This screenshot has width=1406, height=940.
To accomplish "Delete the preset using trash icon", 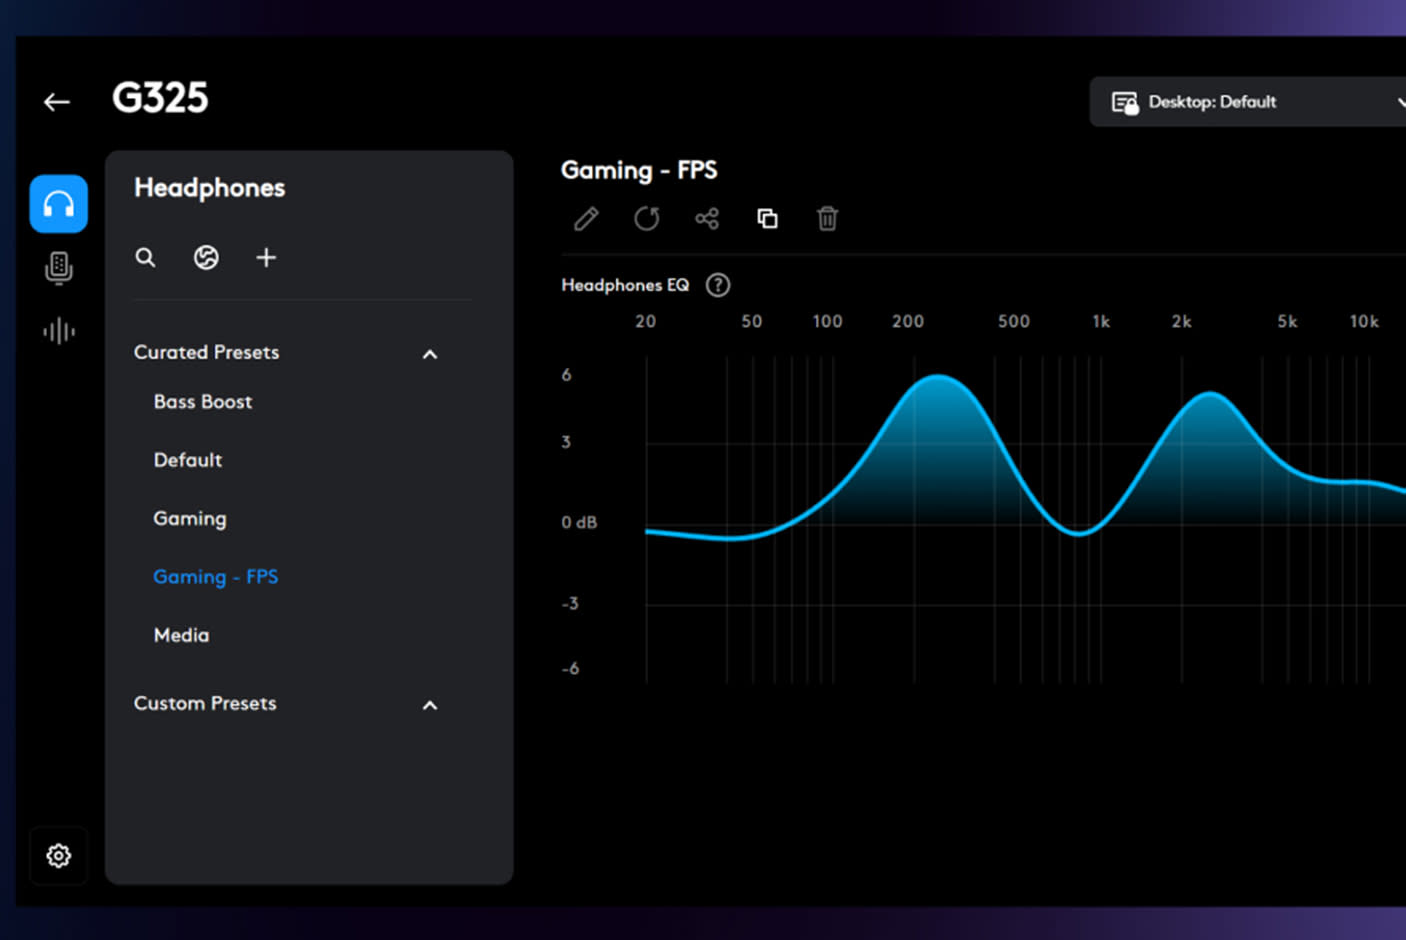I will point(827,219).
